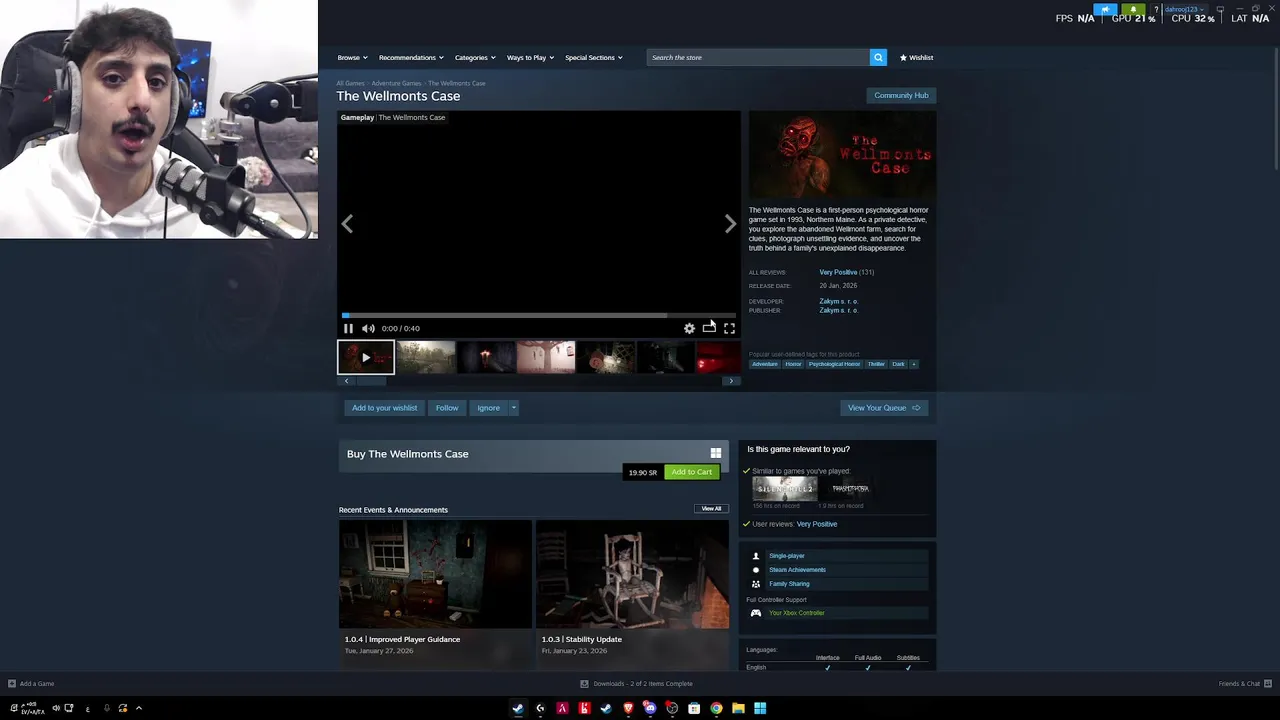
Task: Click the Add a Game plus icon
Action: [12, 684]
